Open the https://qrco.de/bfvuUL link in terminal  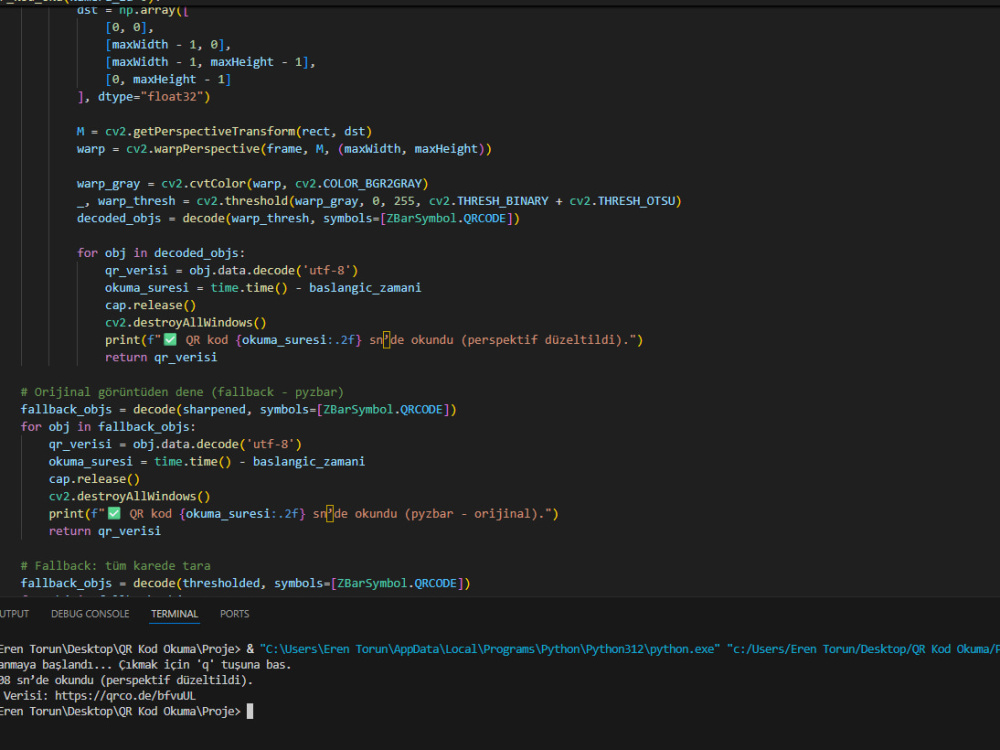coord(125,696)
